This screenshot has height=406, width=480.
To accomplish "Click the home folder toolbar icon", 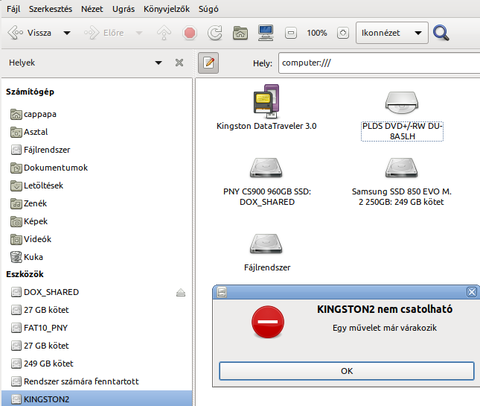I will pos(240,33).
